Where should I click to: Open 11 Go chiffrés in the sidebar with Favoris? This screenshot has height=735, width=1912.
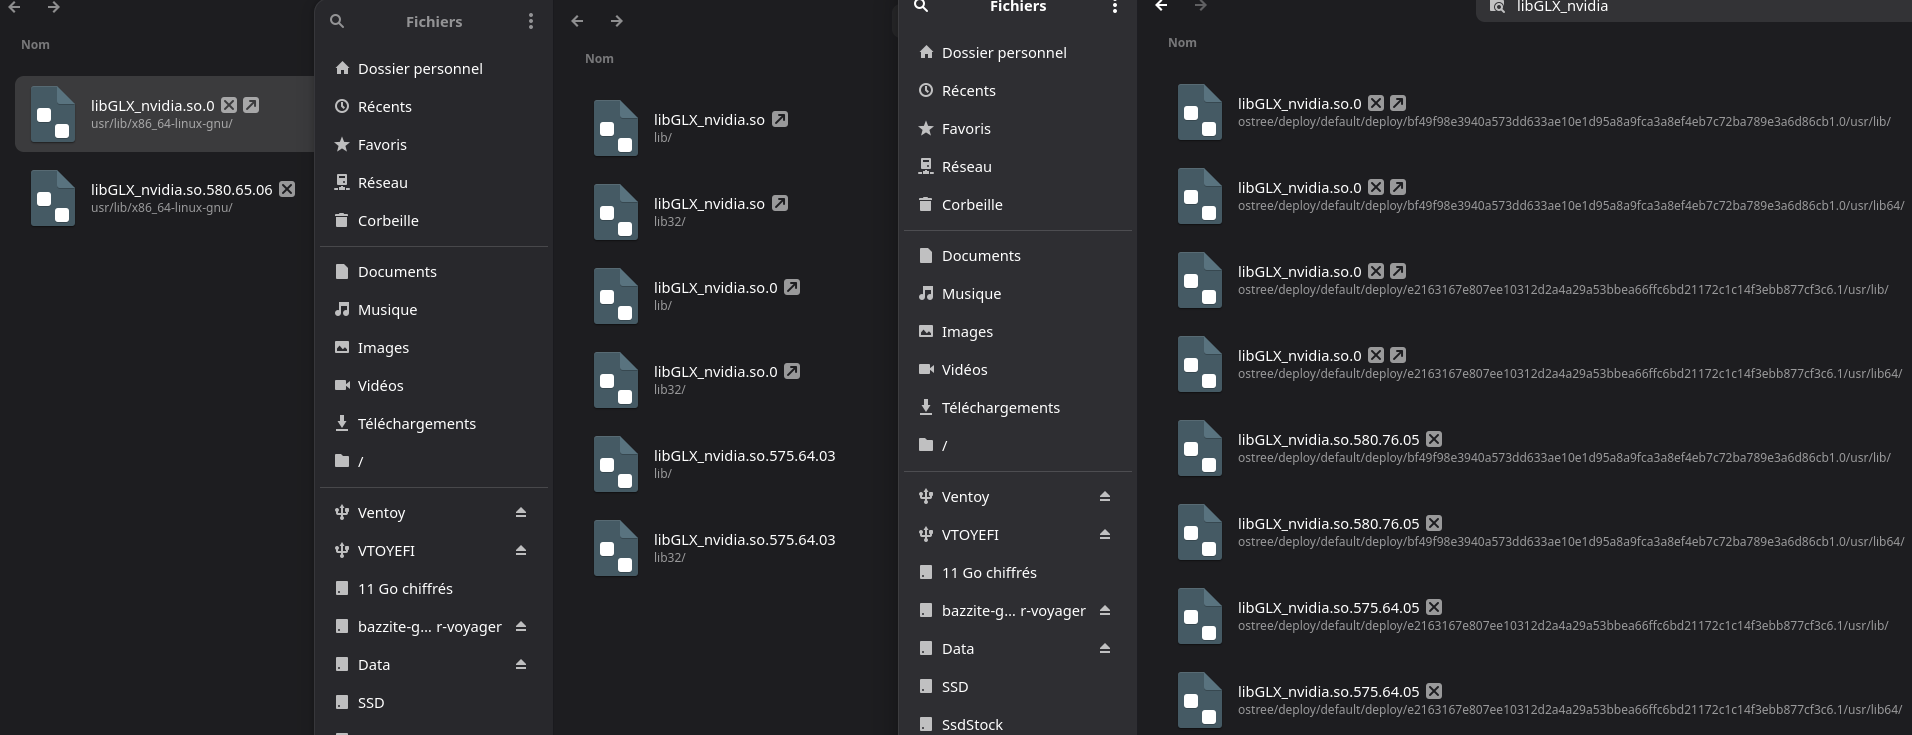(405, 589)
